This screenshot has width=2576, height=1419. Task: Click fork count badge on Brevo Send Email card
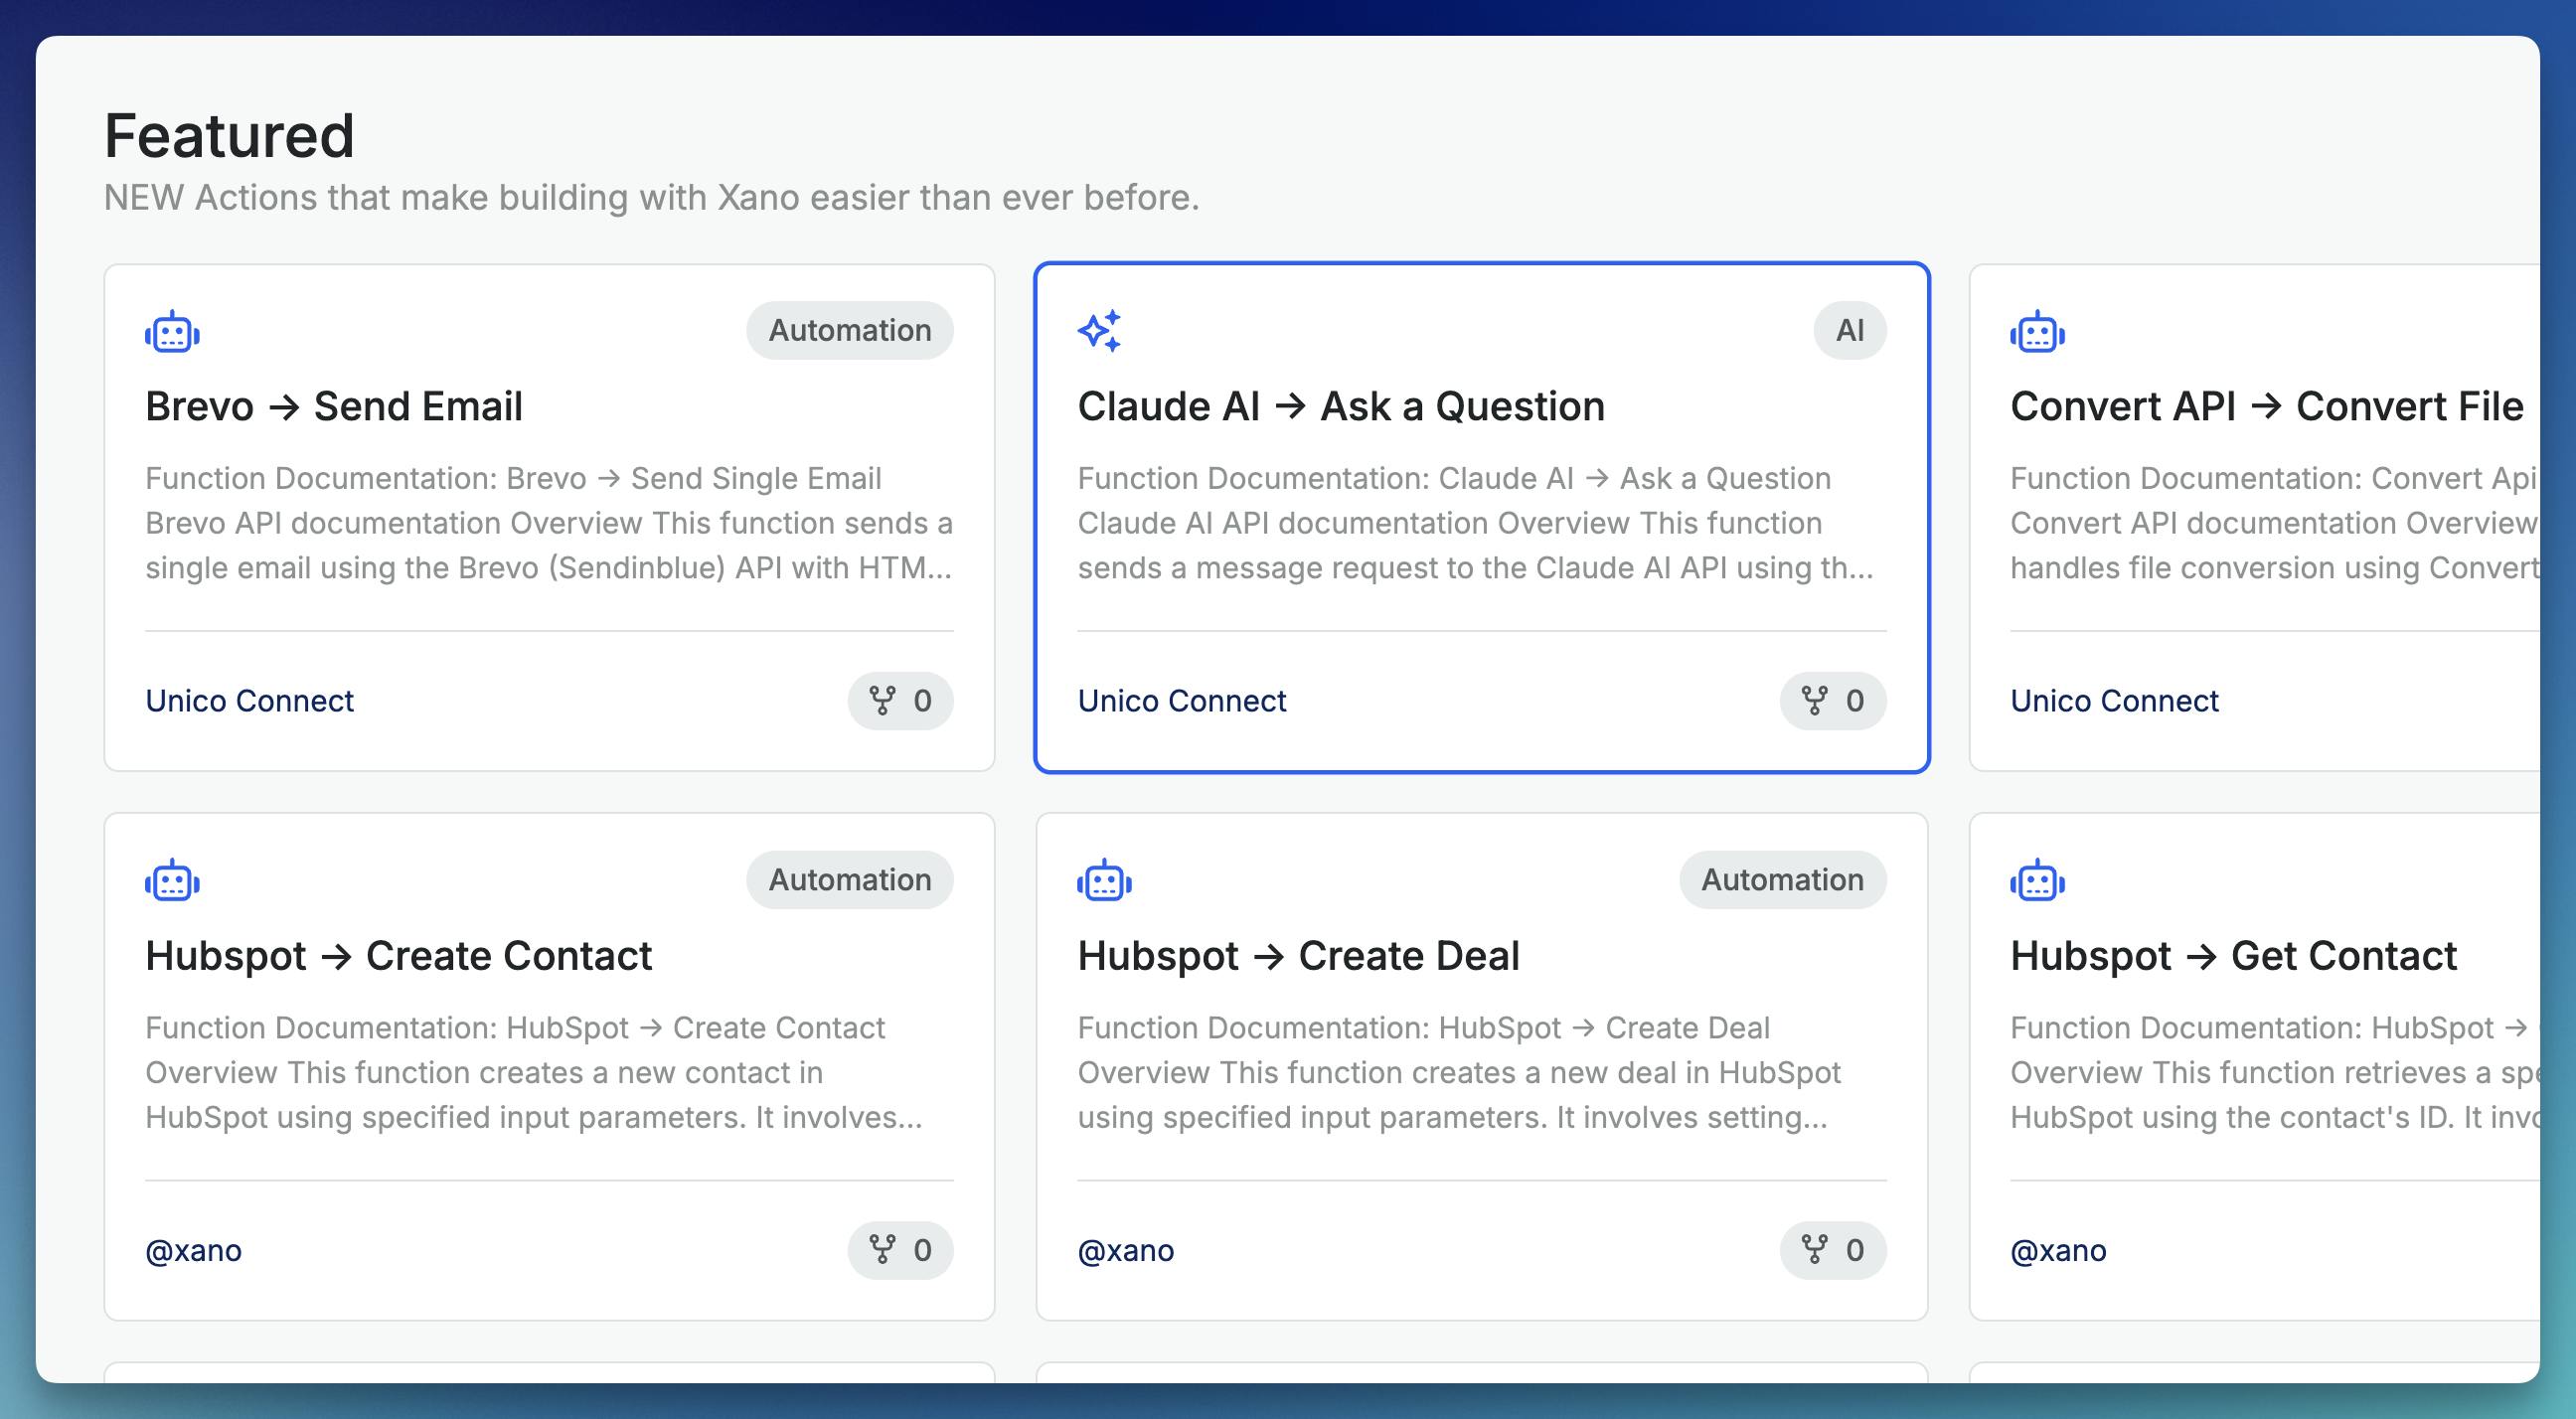point(900,701)
